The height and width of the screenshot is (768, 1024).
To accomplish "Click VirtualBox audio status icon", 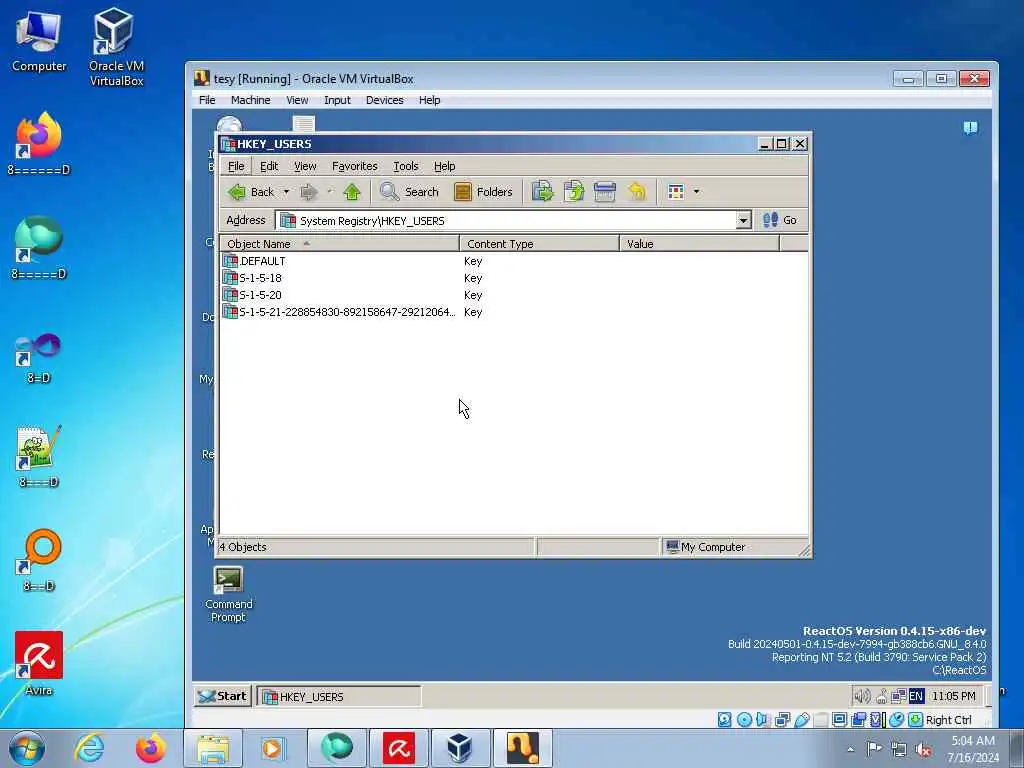I will [763, 720].
